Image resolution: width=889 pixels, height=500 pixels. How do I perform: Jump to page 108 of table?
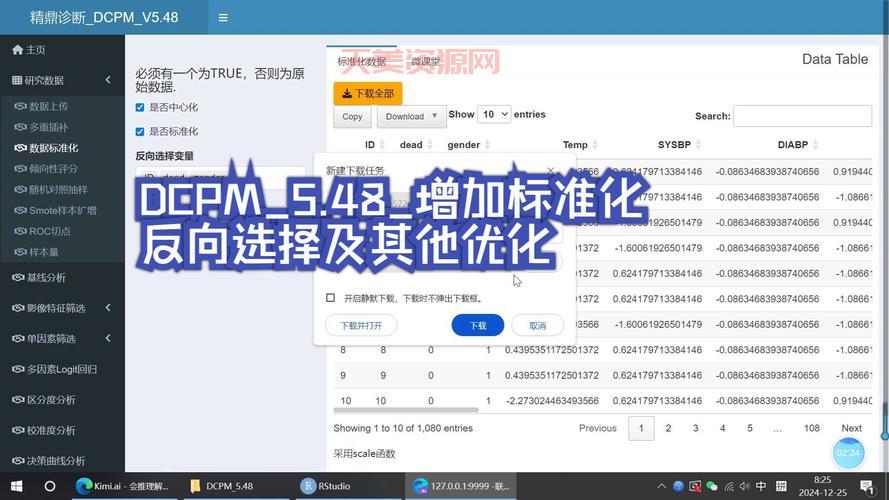tap(811, 428)
